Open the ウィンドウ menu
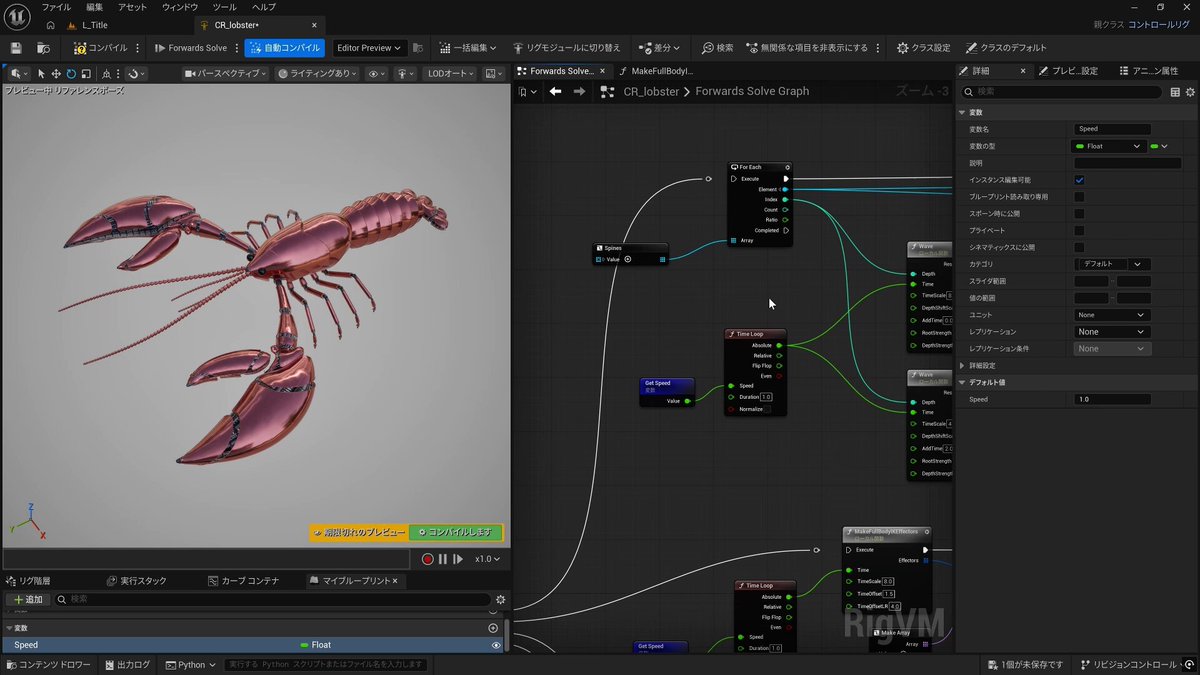This screenshot has width=1200, height=675. tap(180, 7)
